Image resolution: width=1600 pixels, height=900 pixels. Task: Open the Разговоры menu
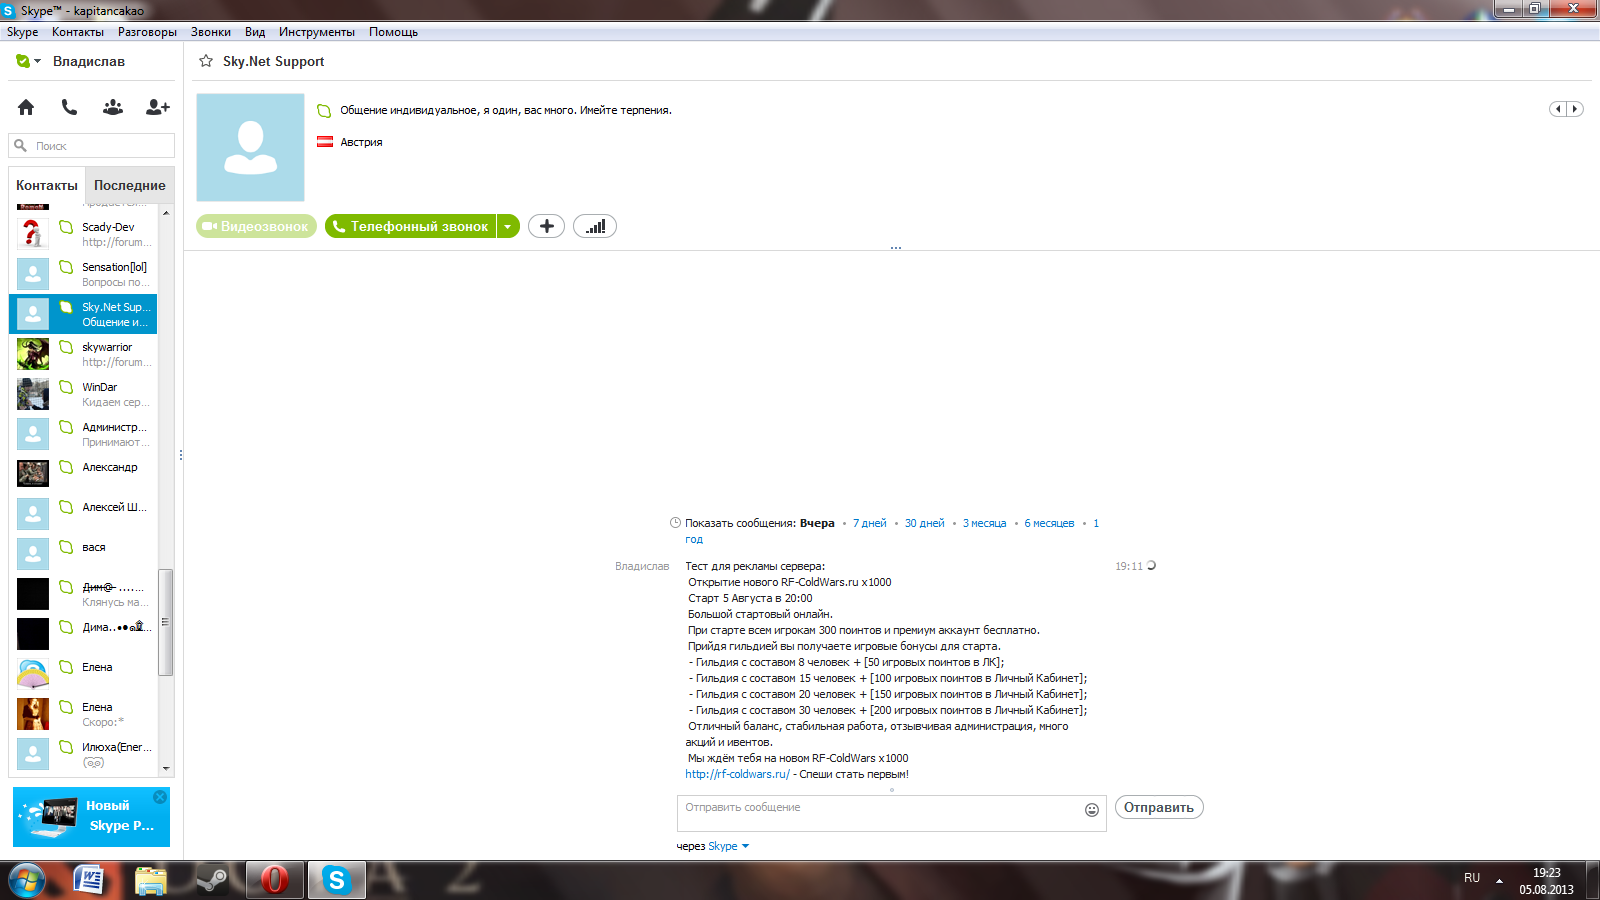(x=147, y=32)
